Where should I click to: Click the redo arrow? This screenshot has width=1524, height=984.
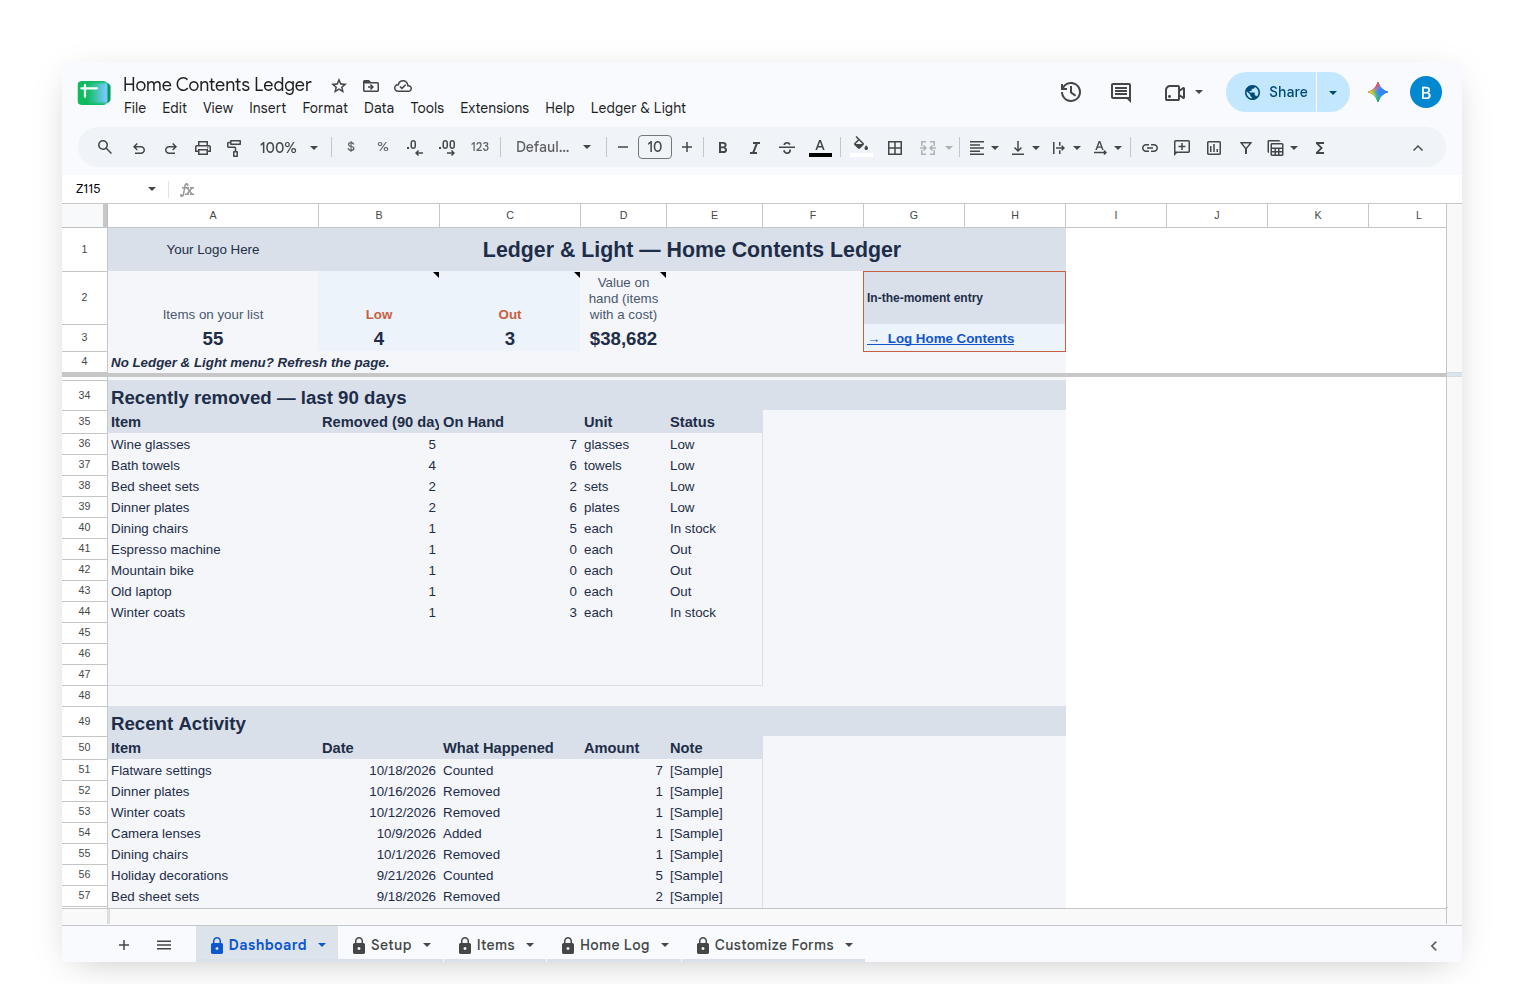point(171,148)
